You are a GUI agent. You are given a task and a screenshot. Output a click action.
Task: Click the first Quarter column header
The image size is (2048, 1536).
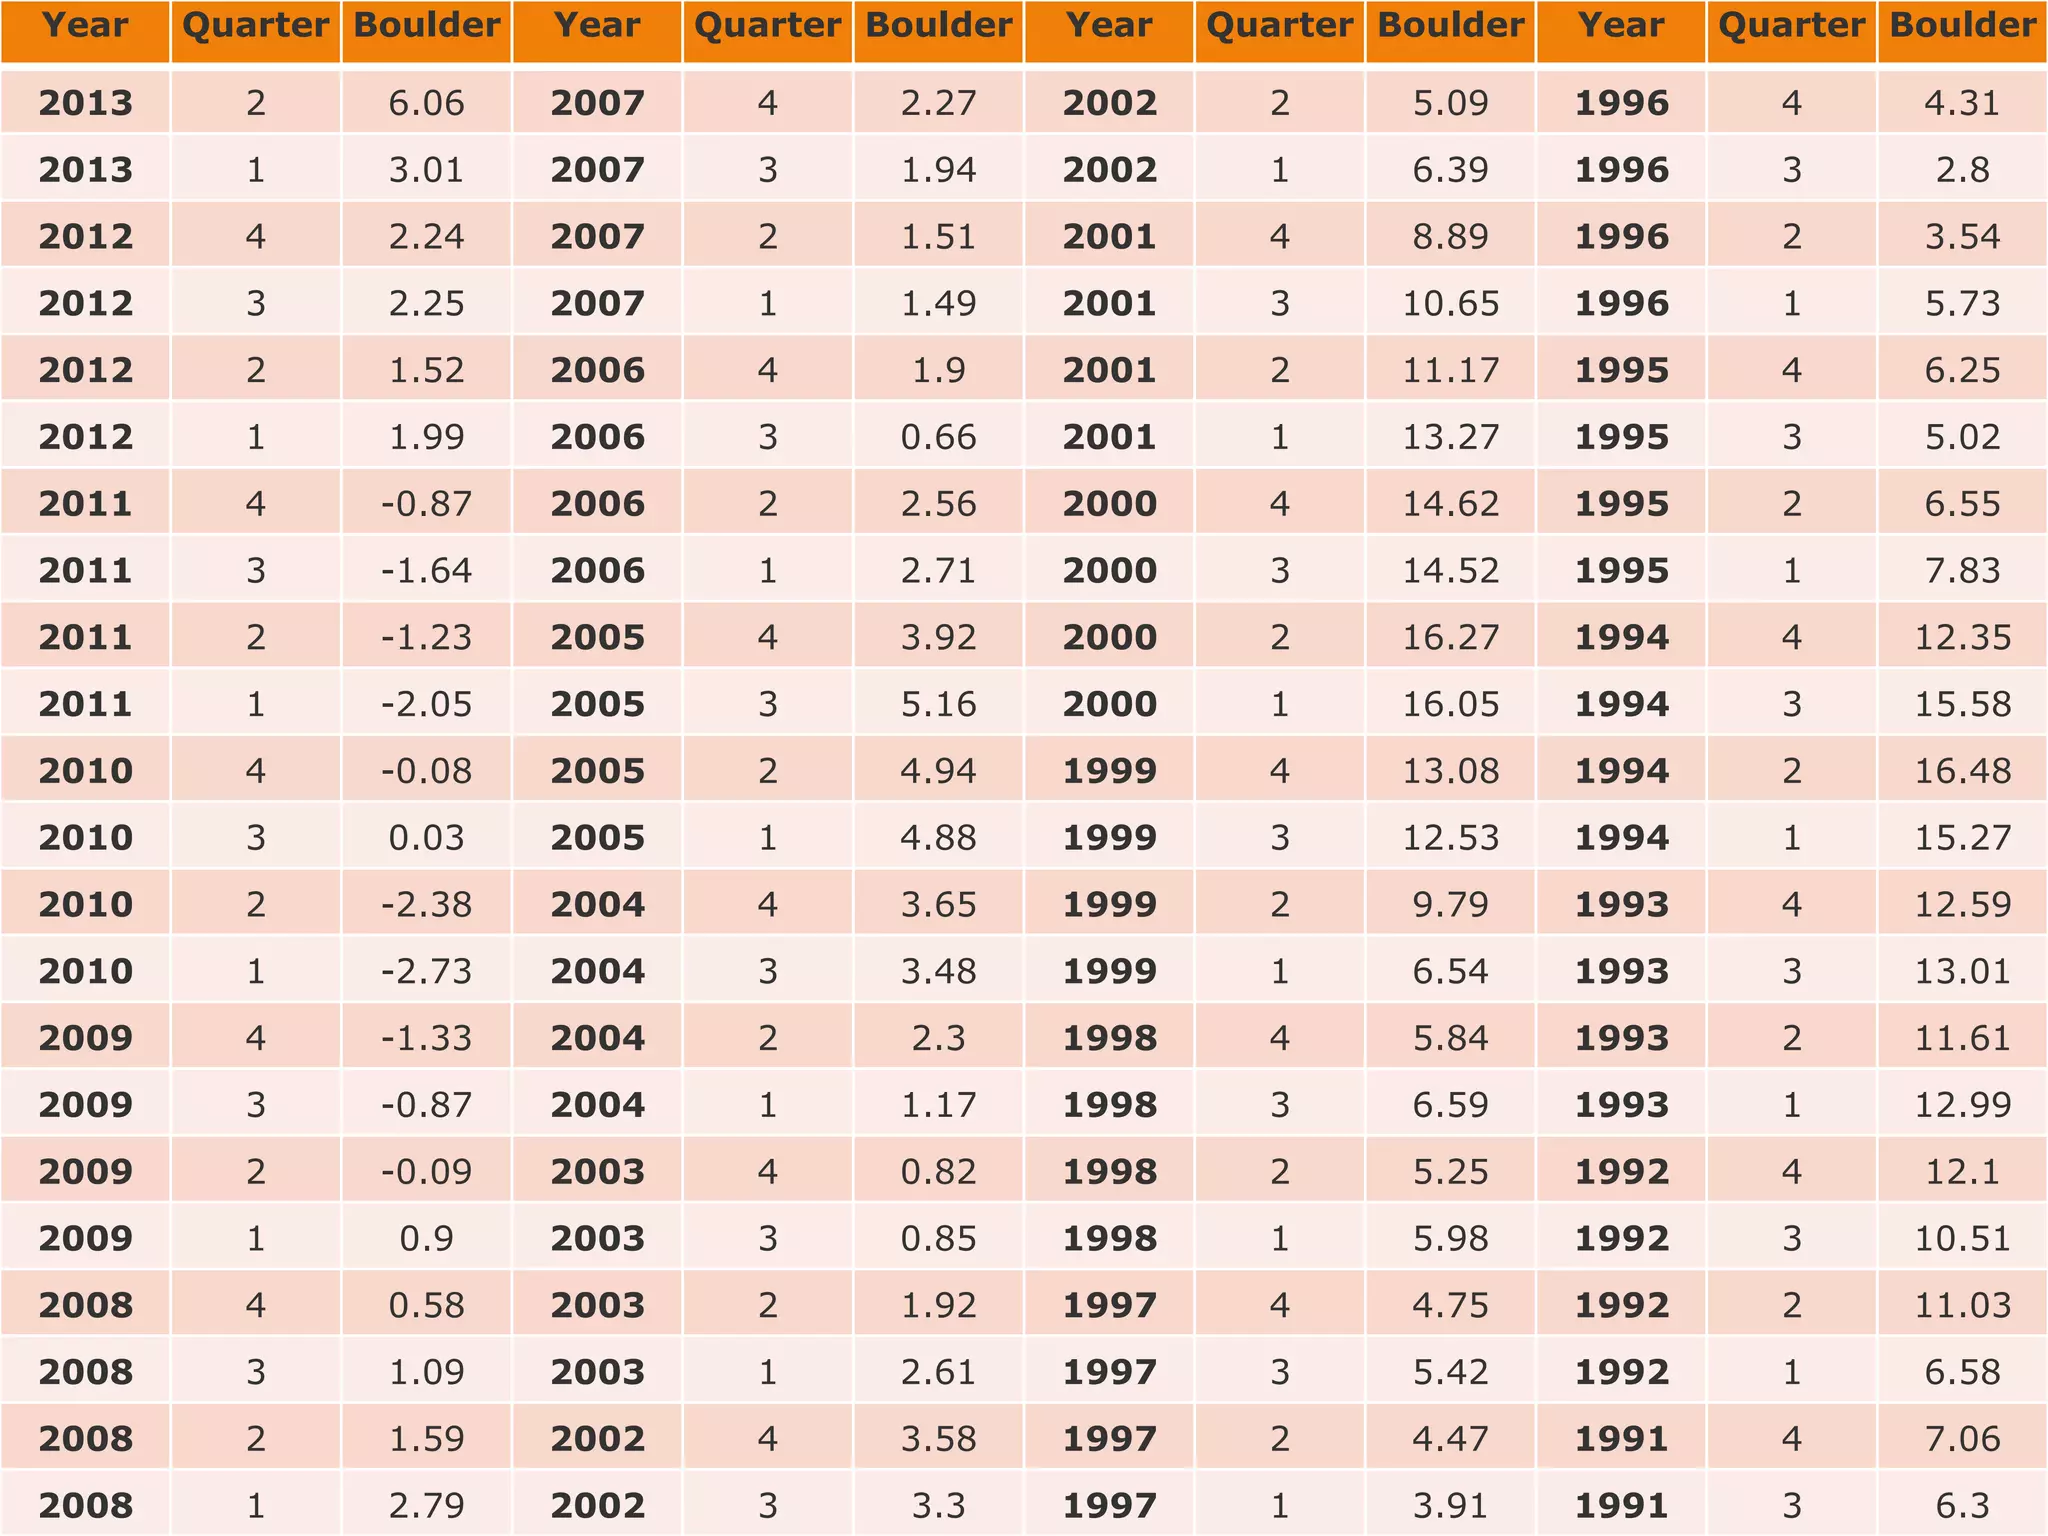tap(256, 27)
